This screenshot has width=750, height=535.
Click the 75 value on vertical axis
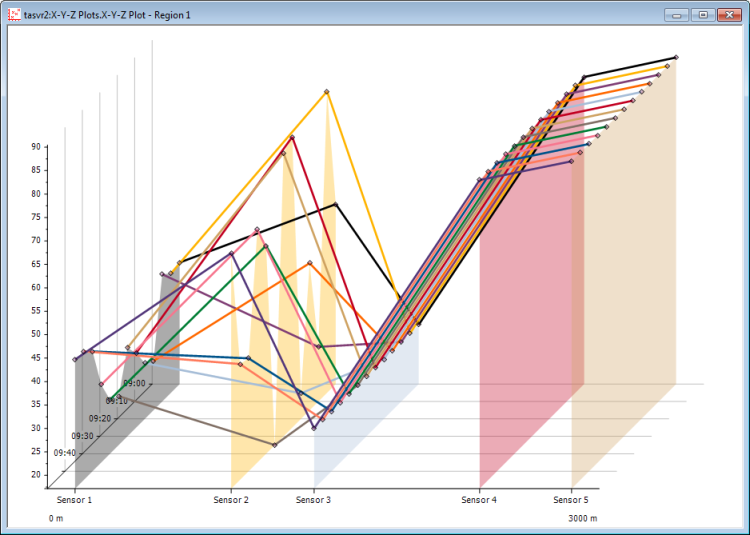point(36,217)
